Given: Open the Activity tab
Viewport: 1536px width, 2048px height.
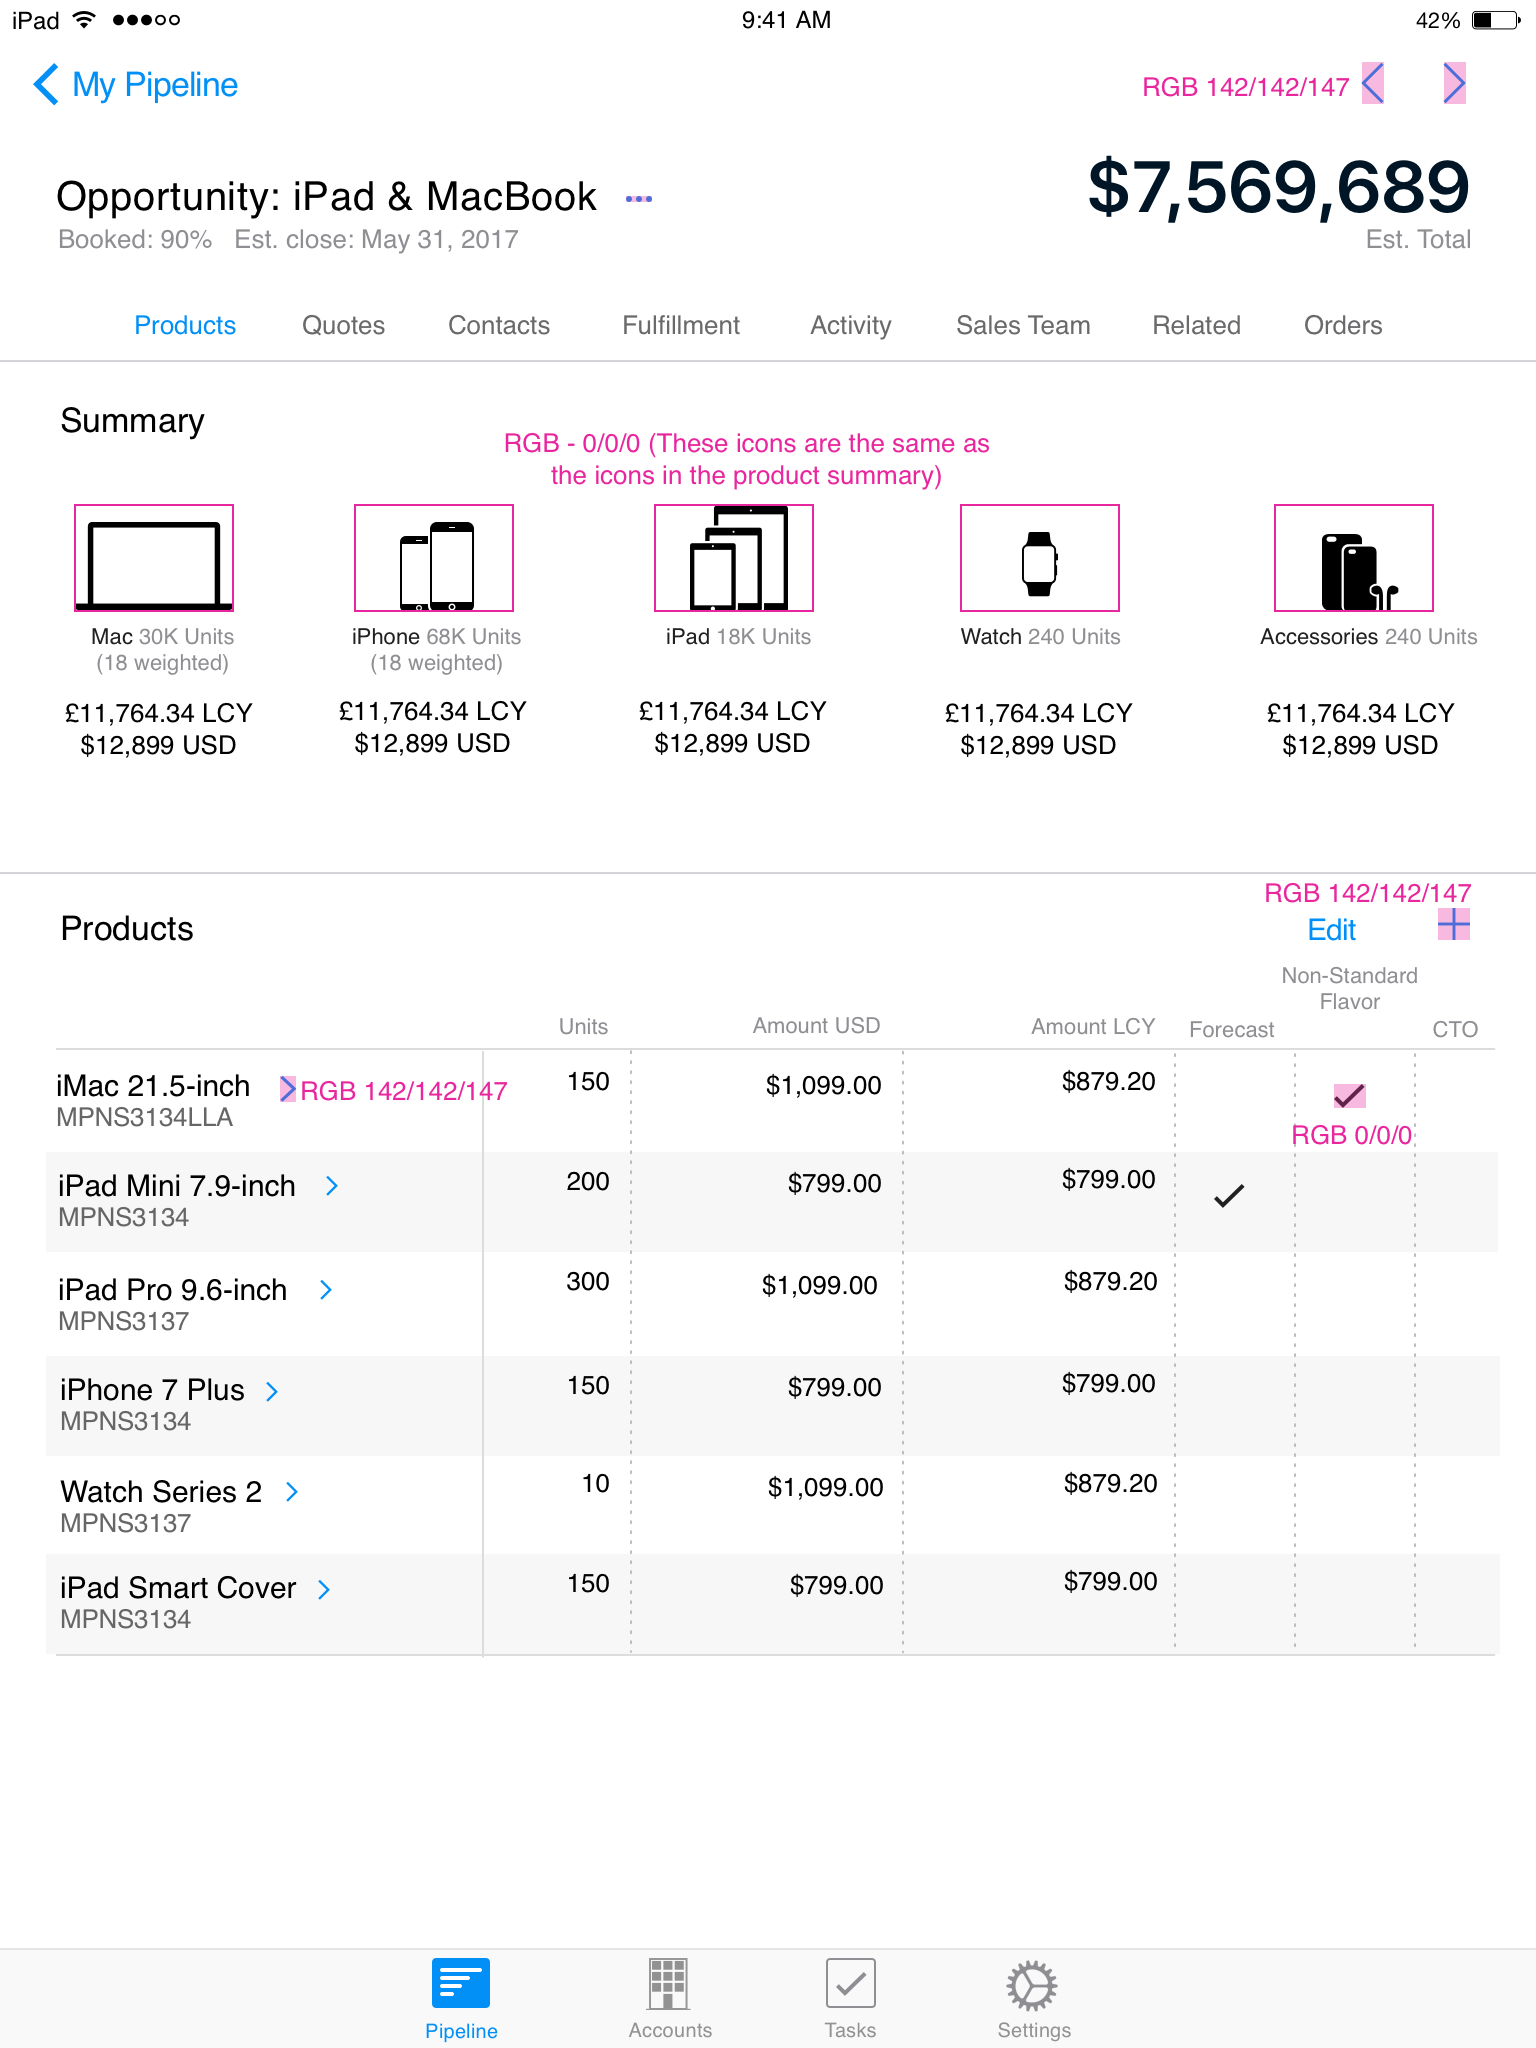Looking at the screenshot, I should click(851, 325).
